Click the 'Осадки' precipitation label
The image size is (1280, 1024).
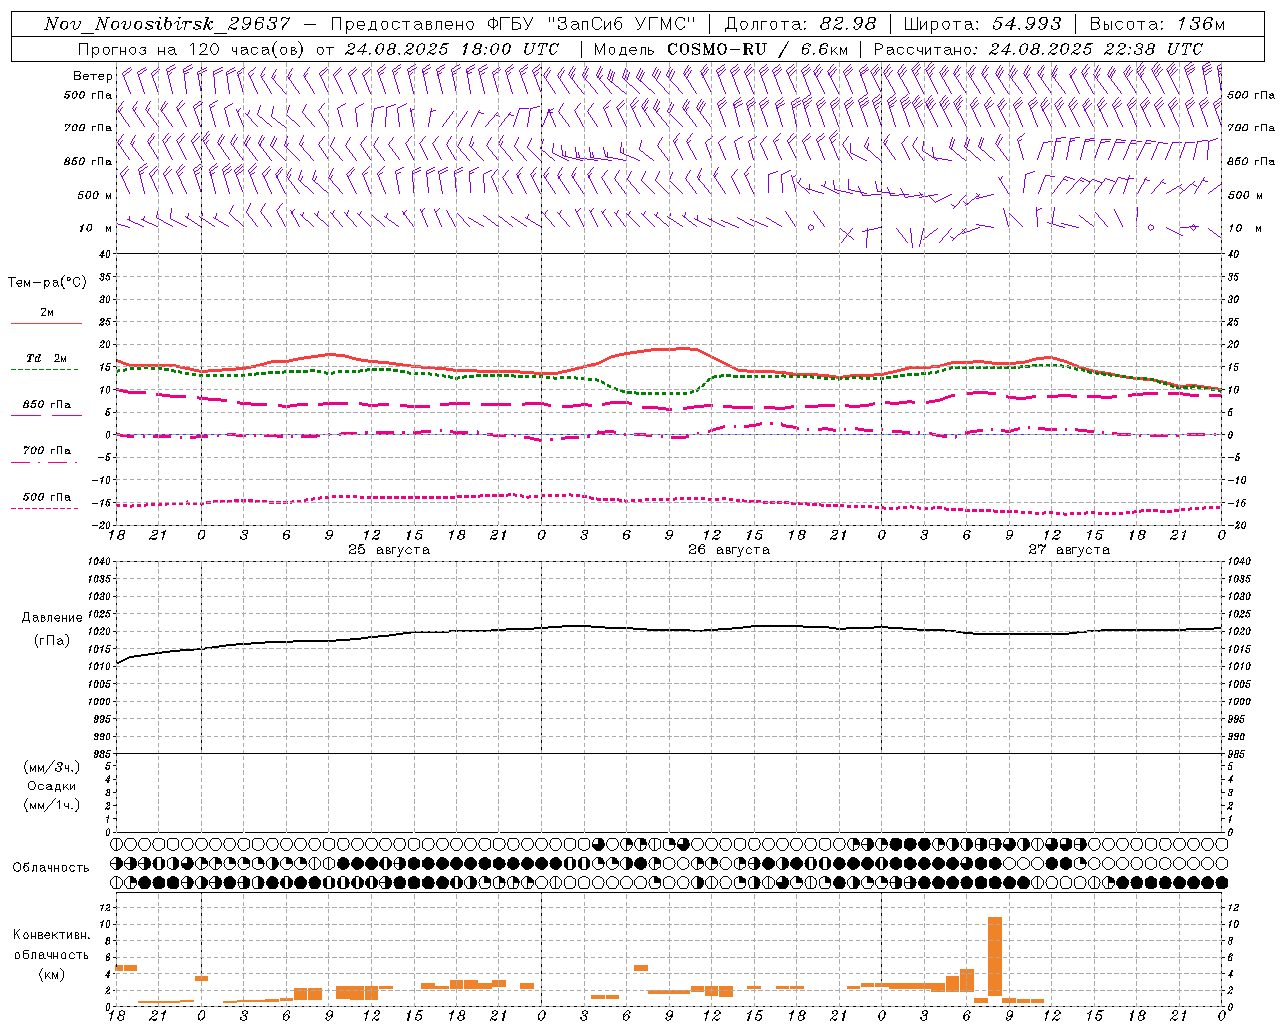click(x=52, y=787)
